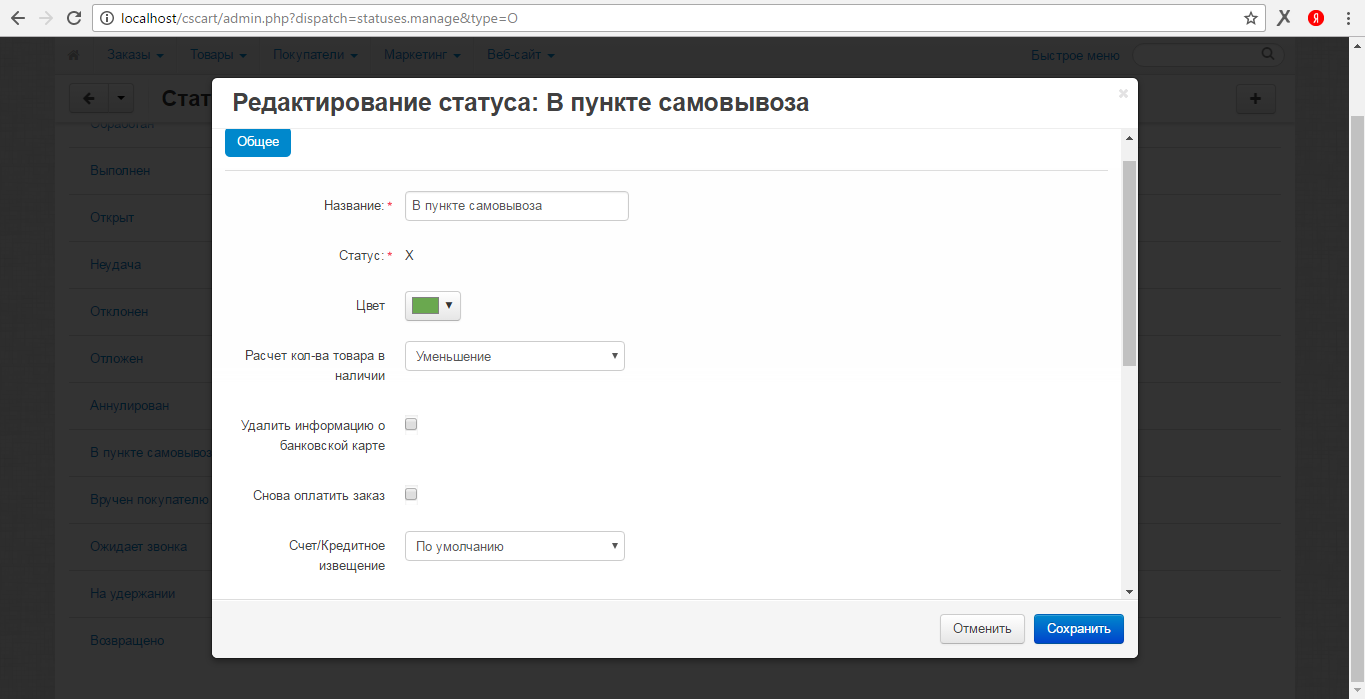The image size is (1365, 699).
Task: Open the Ожидает звонка status
Action: [138, 546]
